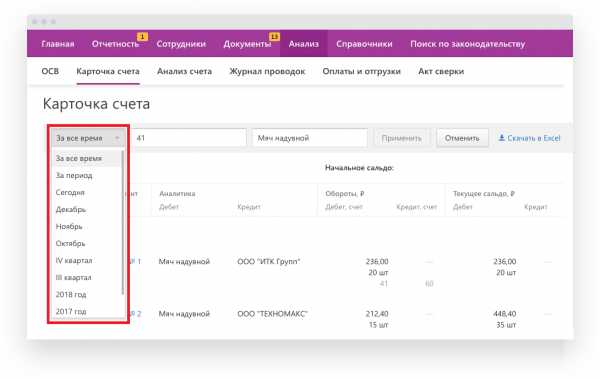This screenshot has width=600, height=379.
Task: Click the 212,40 turnover value
Action: click(377, 314)
